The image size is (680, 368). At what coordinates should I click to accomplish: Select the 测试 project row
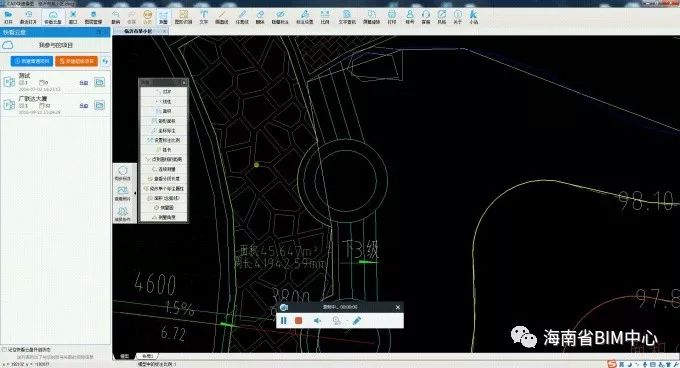click(55, 82)
